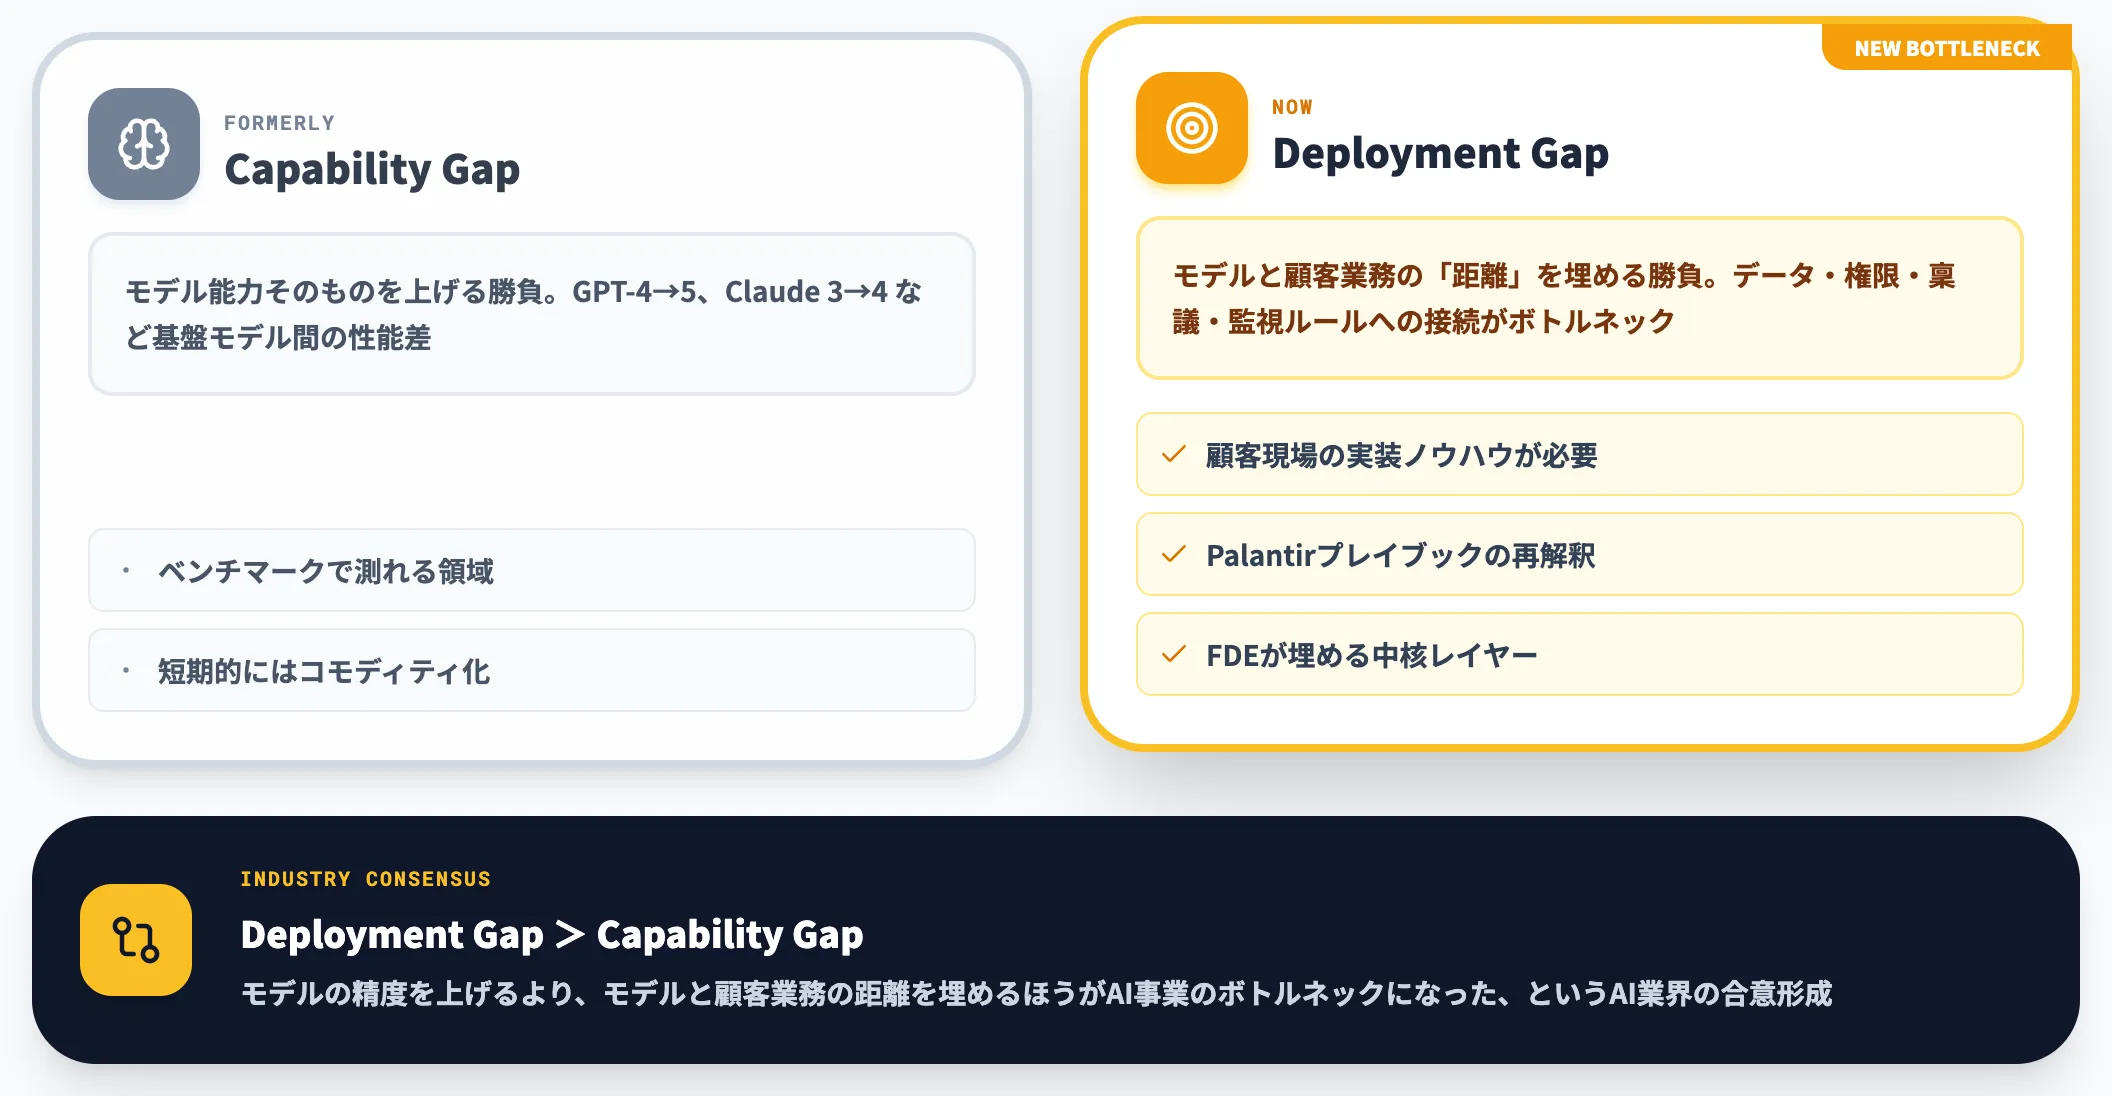The image size is (2112, 1096).
Task: Click the Capability Gap heading
Action: tap(372, 169)
